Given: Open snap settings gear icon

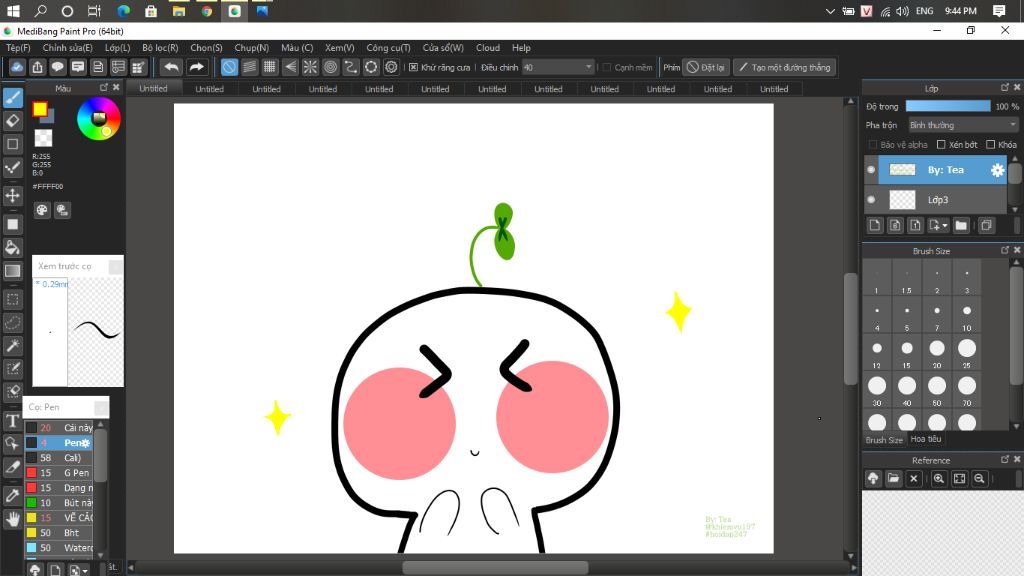Looking at the screenshot, I should click(x=391, y=67).
